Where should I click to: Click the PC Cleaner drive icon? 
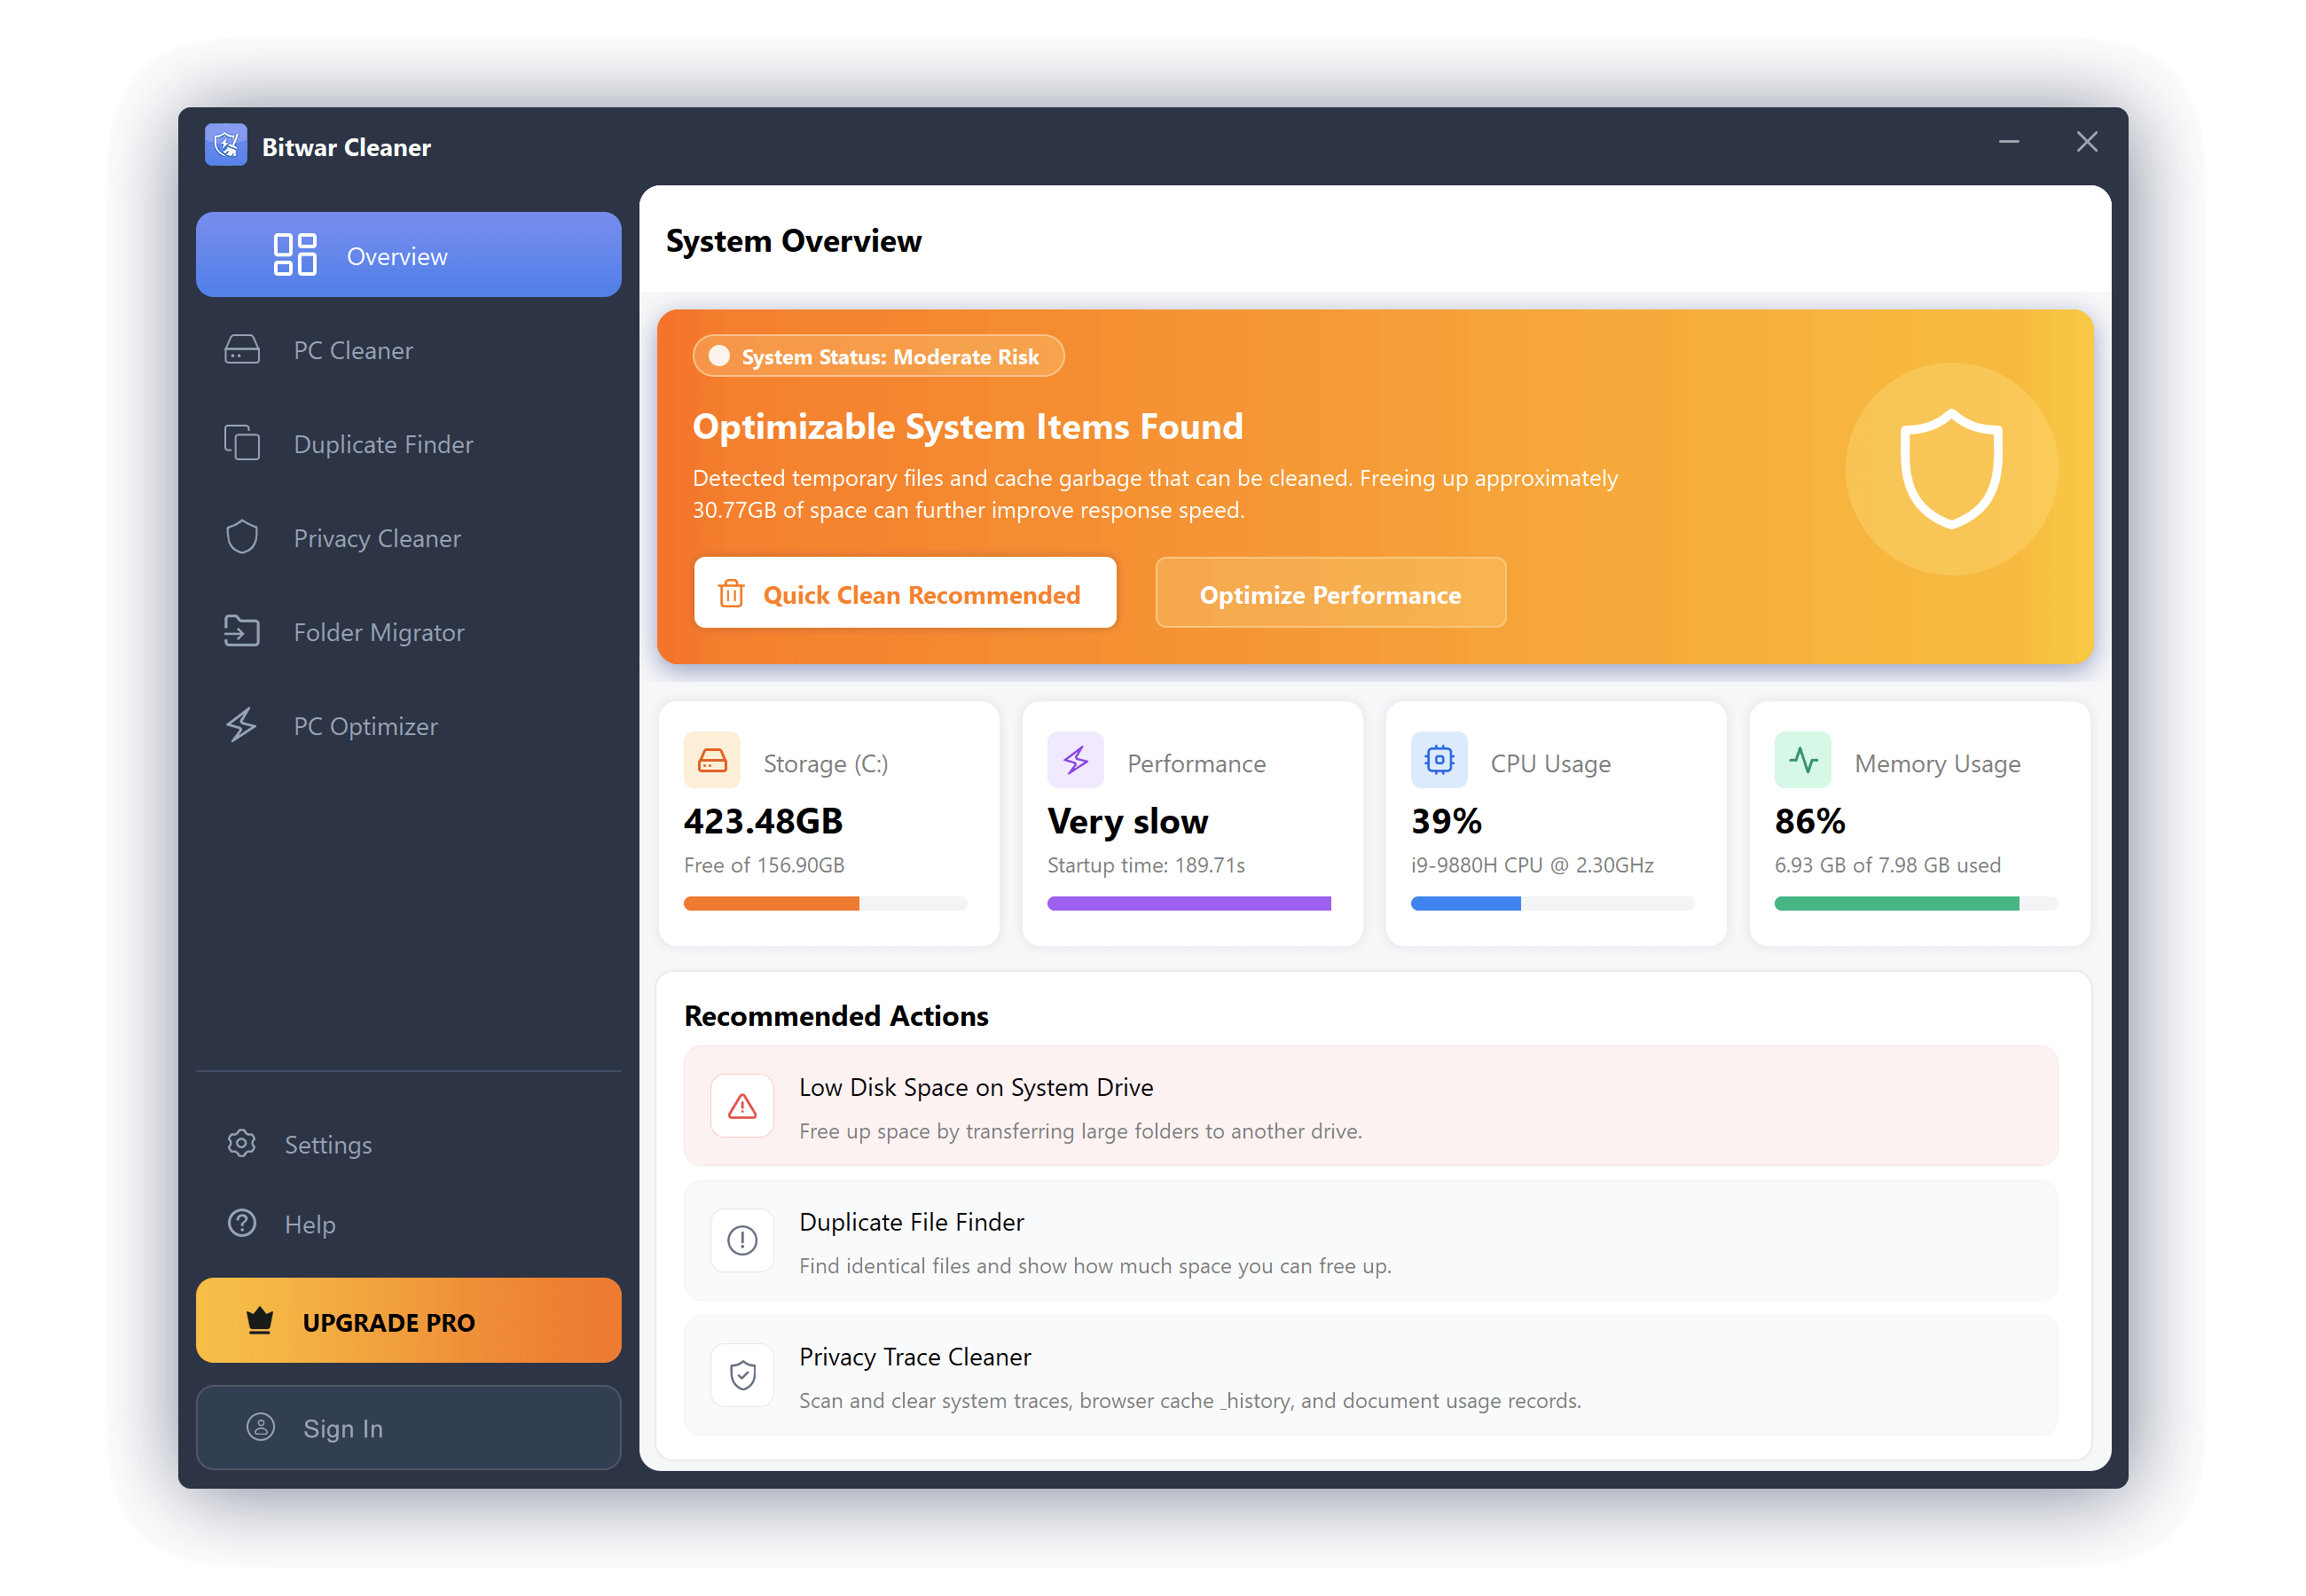tap(242, 350)
